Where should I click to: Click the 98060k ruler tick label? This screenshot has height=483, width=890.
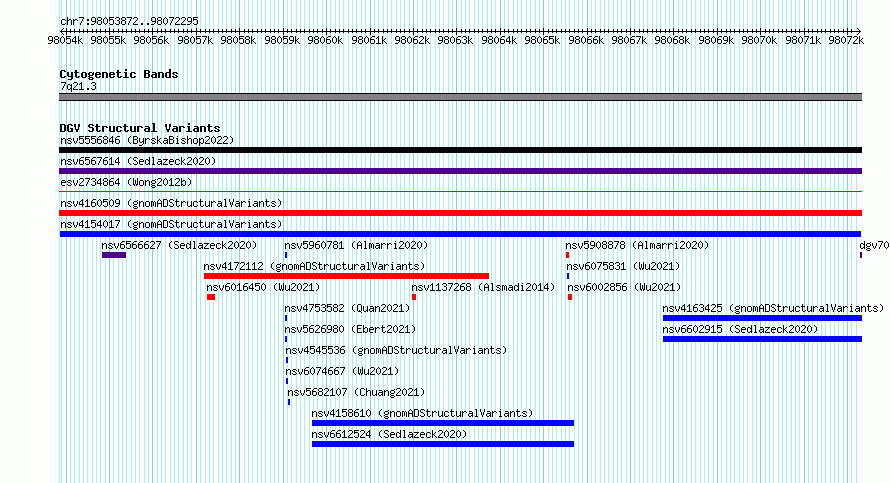pyautogui.click(x=325, y=40)
